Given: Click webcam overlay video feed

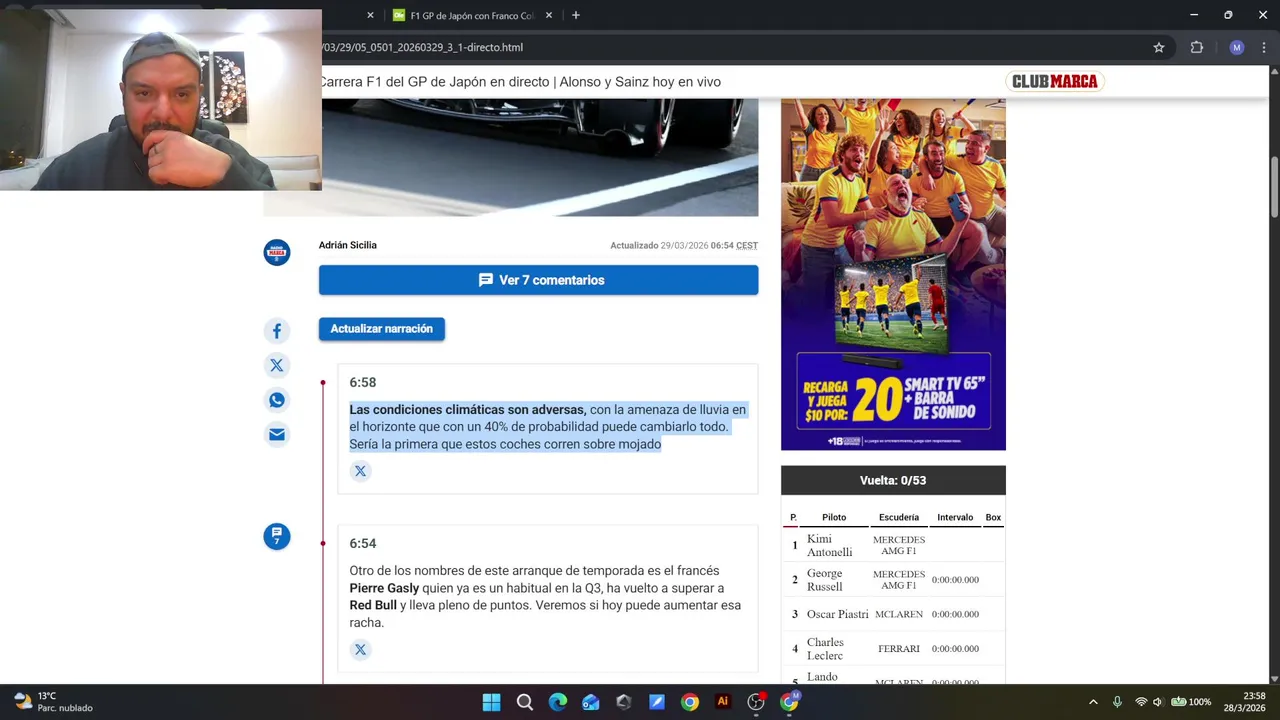Looking at the screenshot, I should 161,100.
